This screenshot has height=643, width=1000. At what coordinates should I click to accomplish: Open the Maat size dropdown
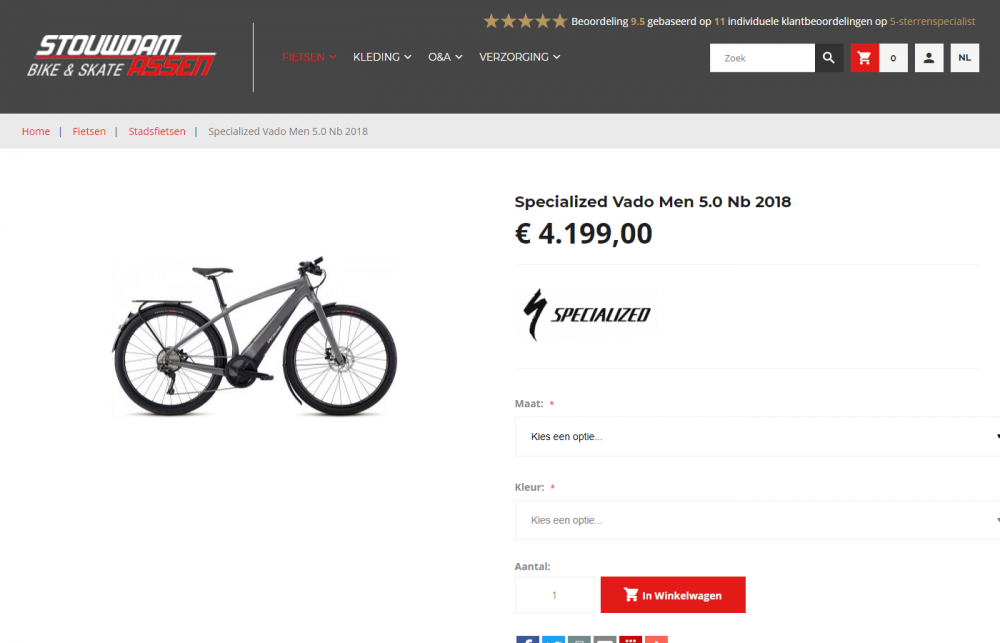[x=757, y=436]
